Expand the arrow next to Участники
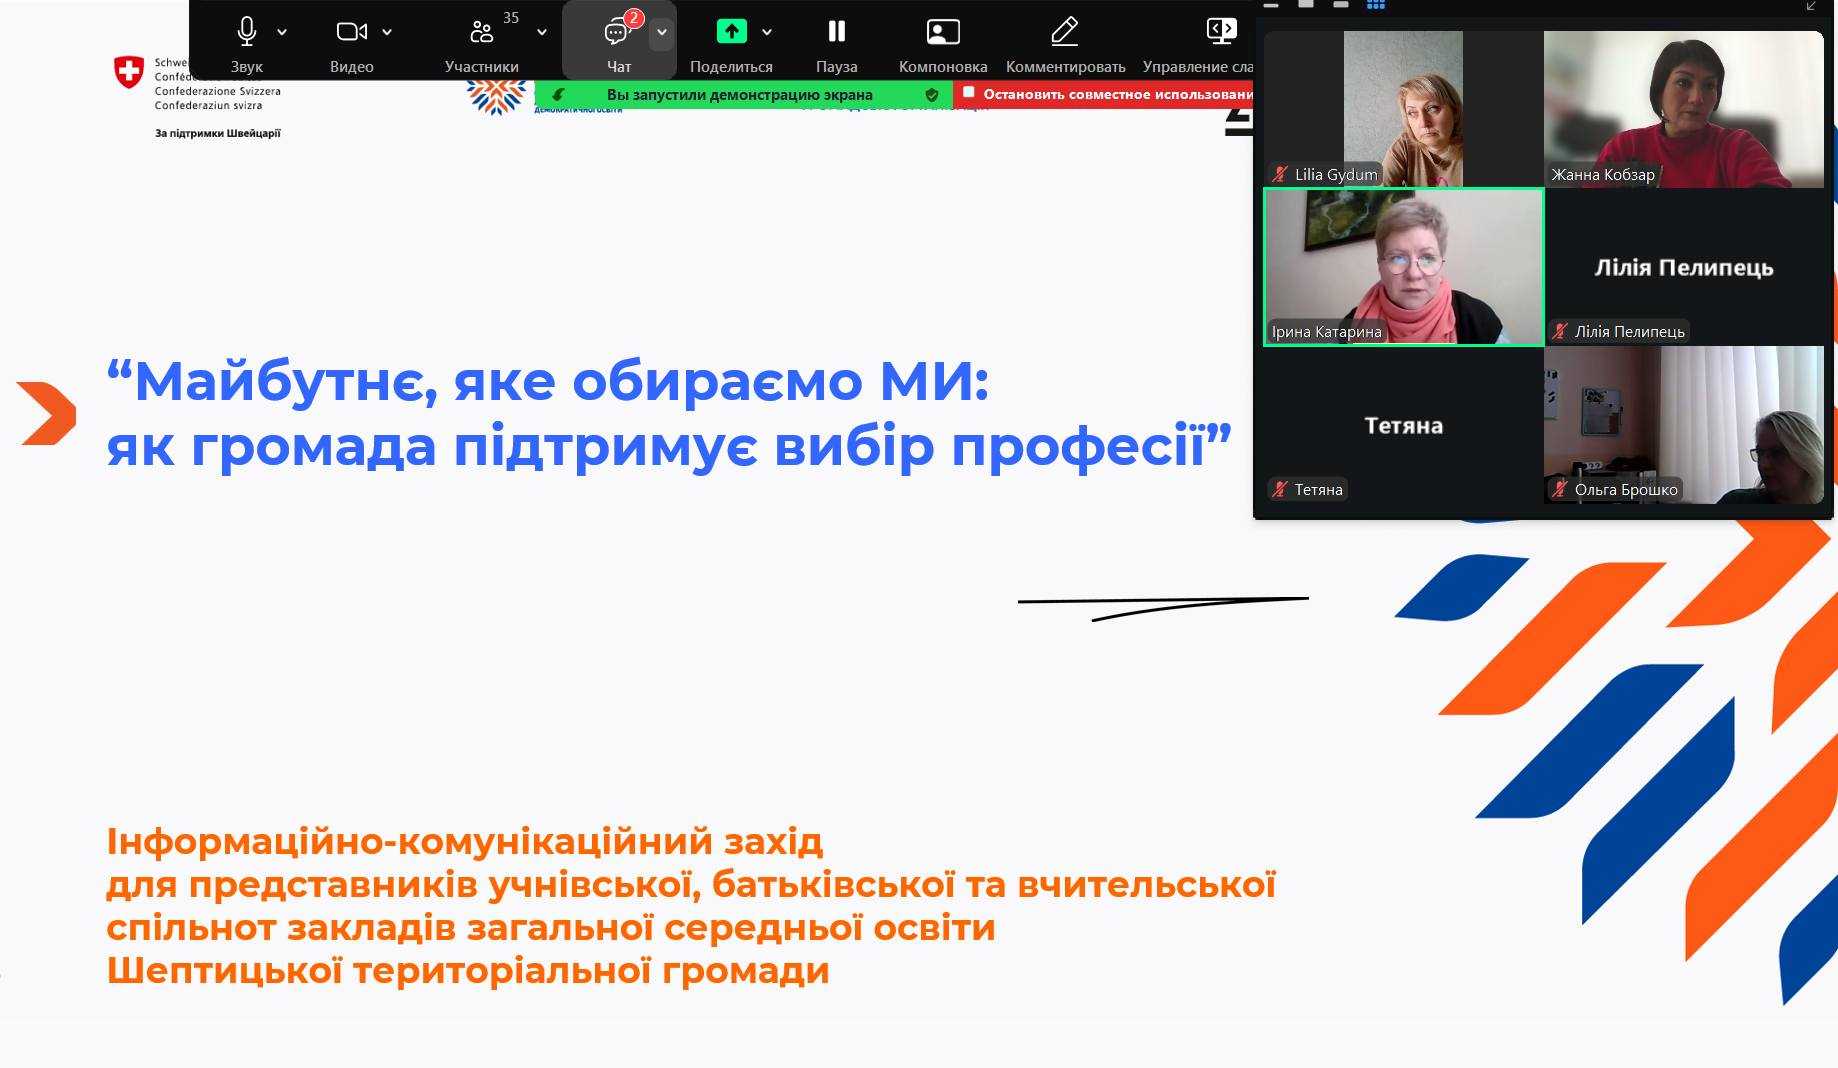Image resolution: width=1838 pixels, height=1068 pixels. (x=542, y=32)
